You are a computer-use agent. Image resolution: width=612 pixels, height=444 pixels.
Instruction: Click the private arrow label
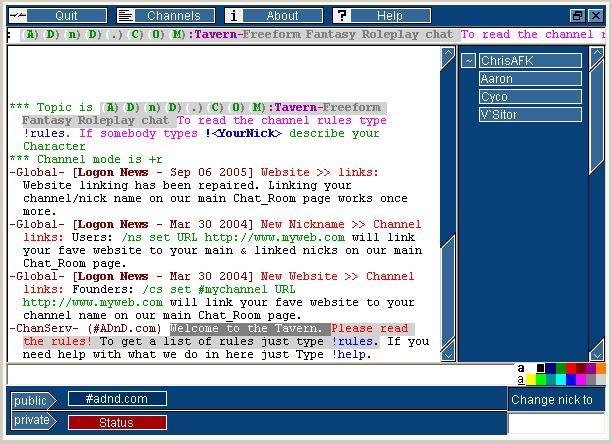(34, 420)
